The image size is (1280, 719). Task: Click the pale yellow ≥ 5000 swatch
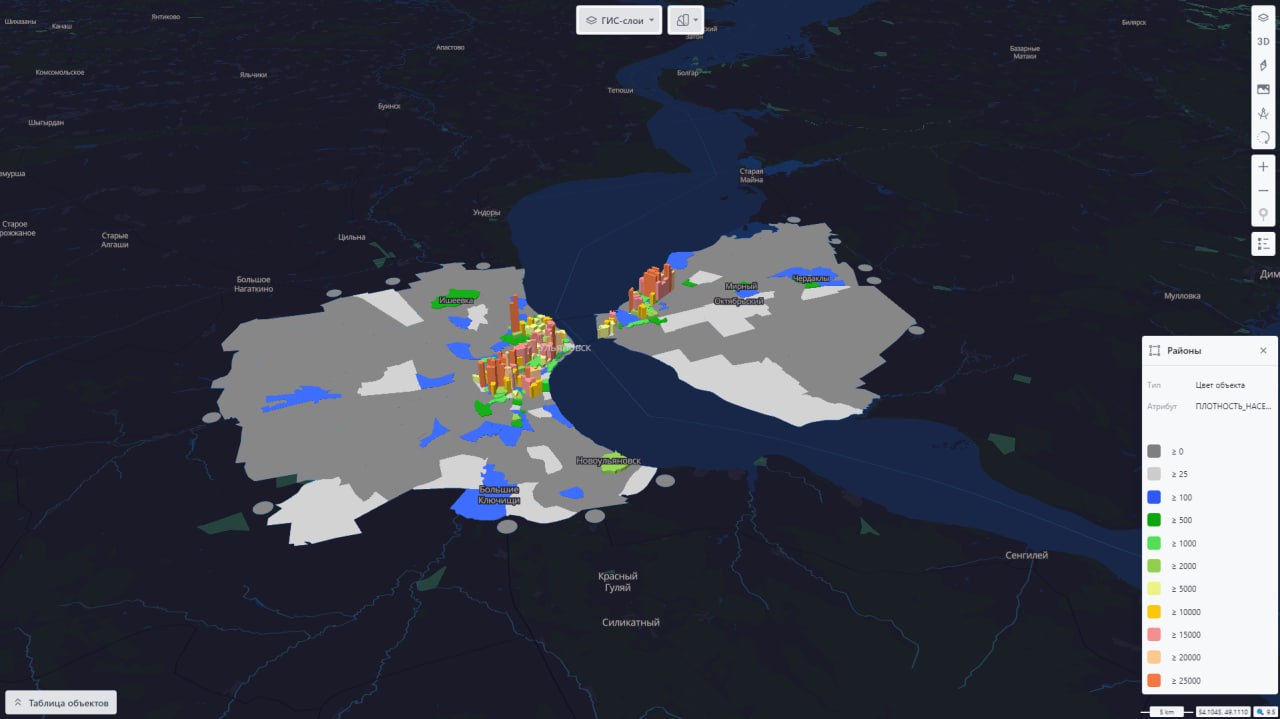pyautogui.click(x=1154, y=589)
